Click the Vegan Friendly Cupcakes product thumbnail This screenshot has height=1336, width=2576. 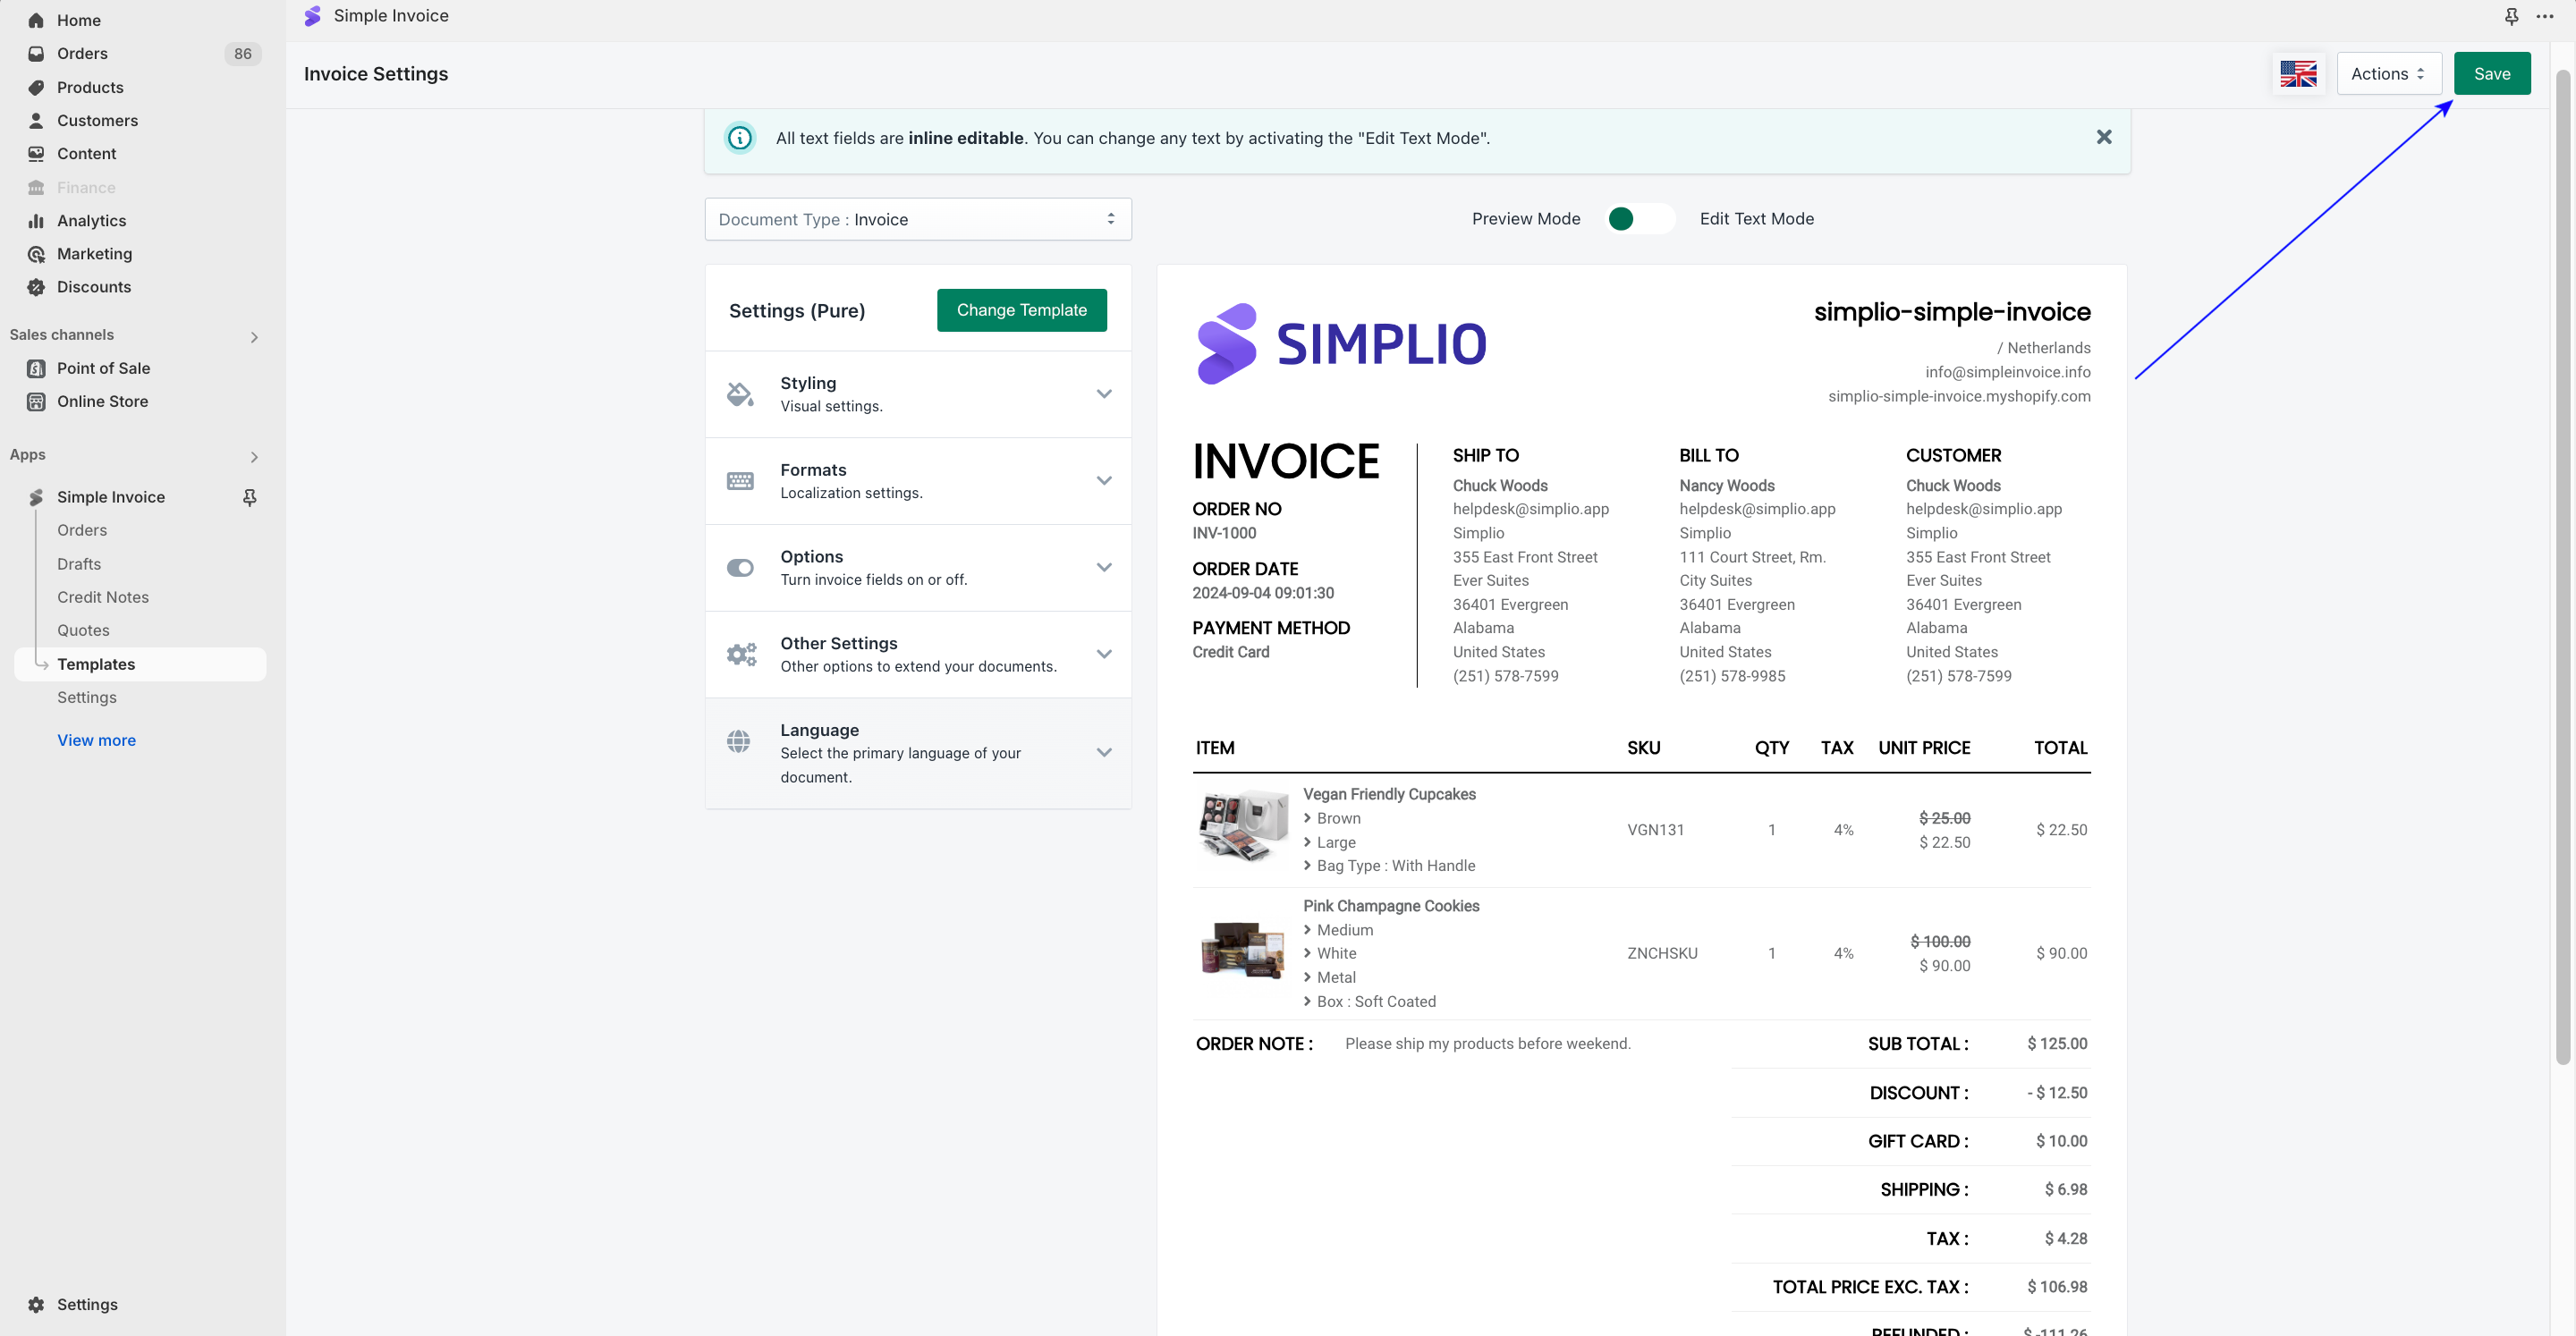[x=1243, y=826]
